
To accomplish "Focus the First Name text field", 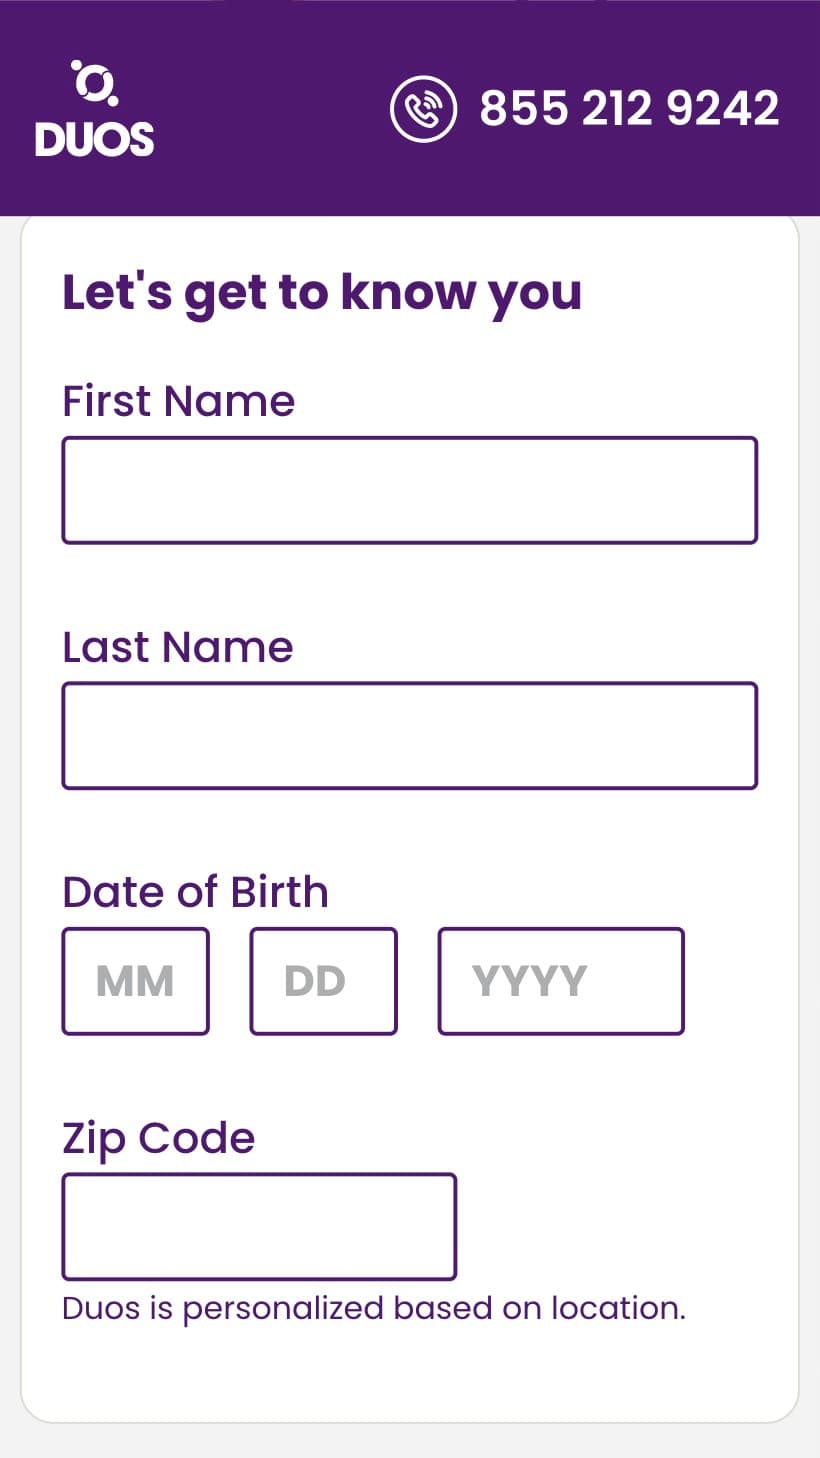I will [x=410, y=490].
